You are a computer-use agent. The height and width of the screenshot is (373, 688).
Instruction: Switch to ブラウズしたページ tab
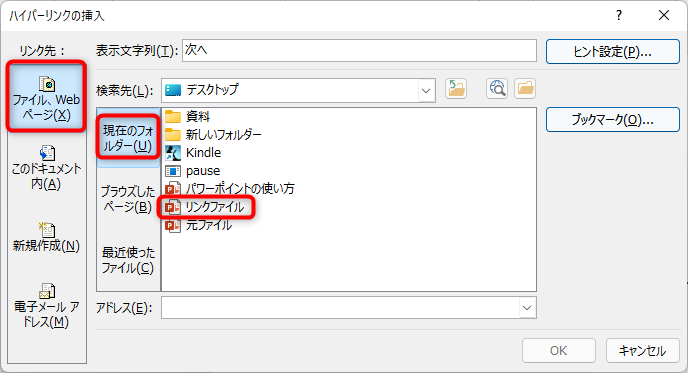click(128, 199)
